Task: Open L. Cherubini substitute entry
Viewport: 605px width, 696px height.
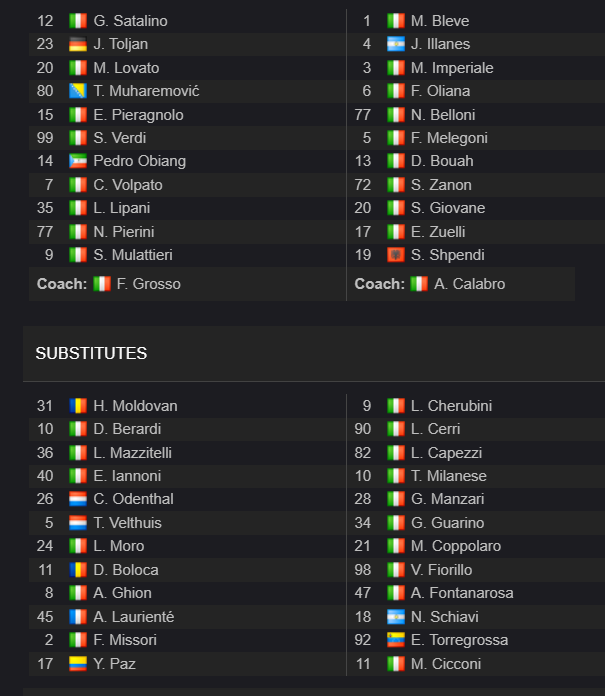Action: (451, 406)
